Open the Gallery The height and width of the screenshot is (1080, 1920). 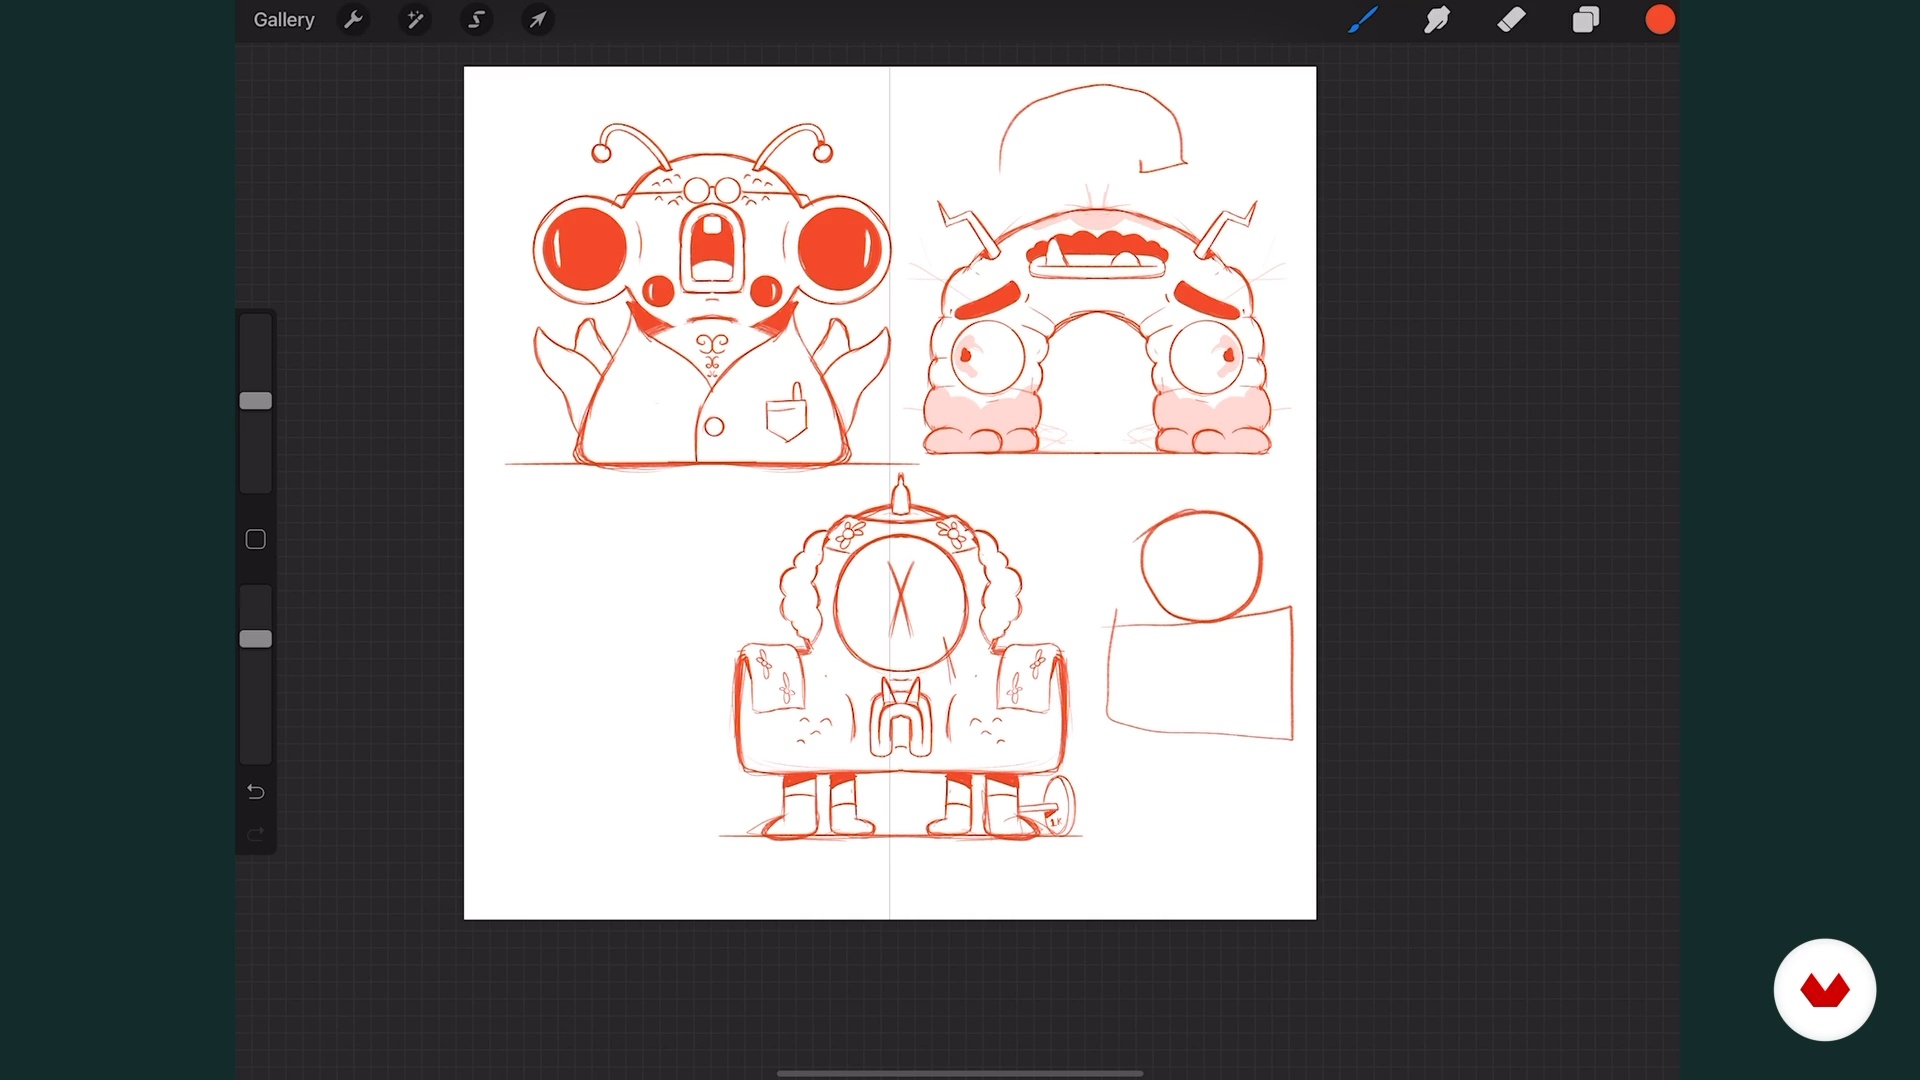283,20
